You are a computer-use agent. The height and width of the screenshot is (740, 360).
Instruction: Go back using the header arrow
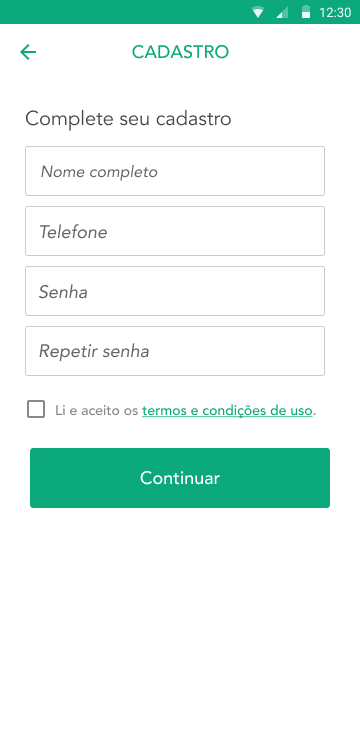[28, 52]
